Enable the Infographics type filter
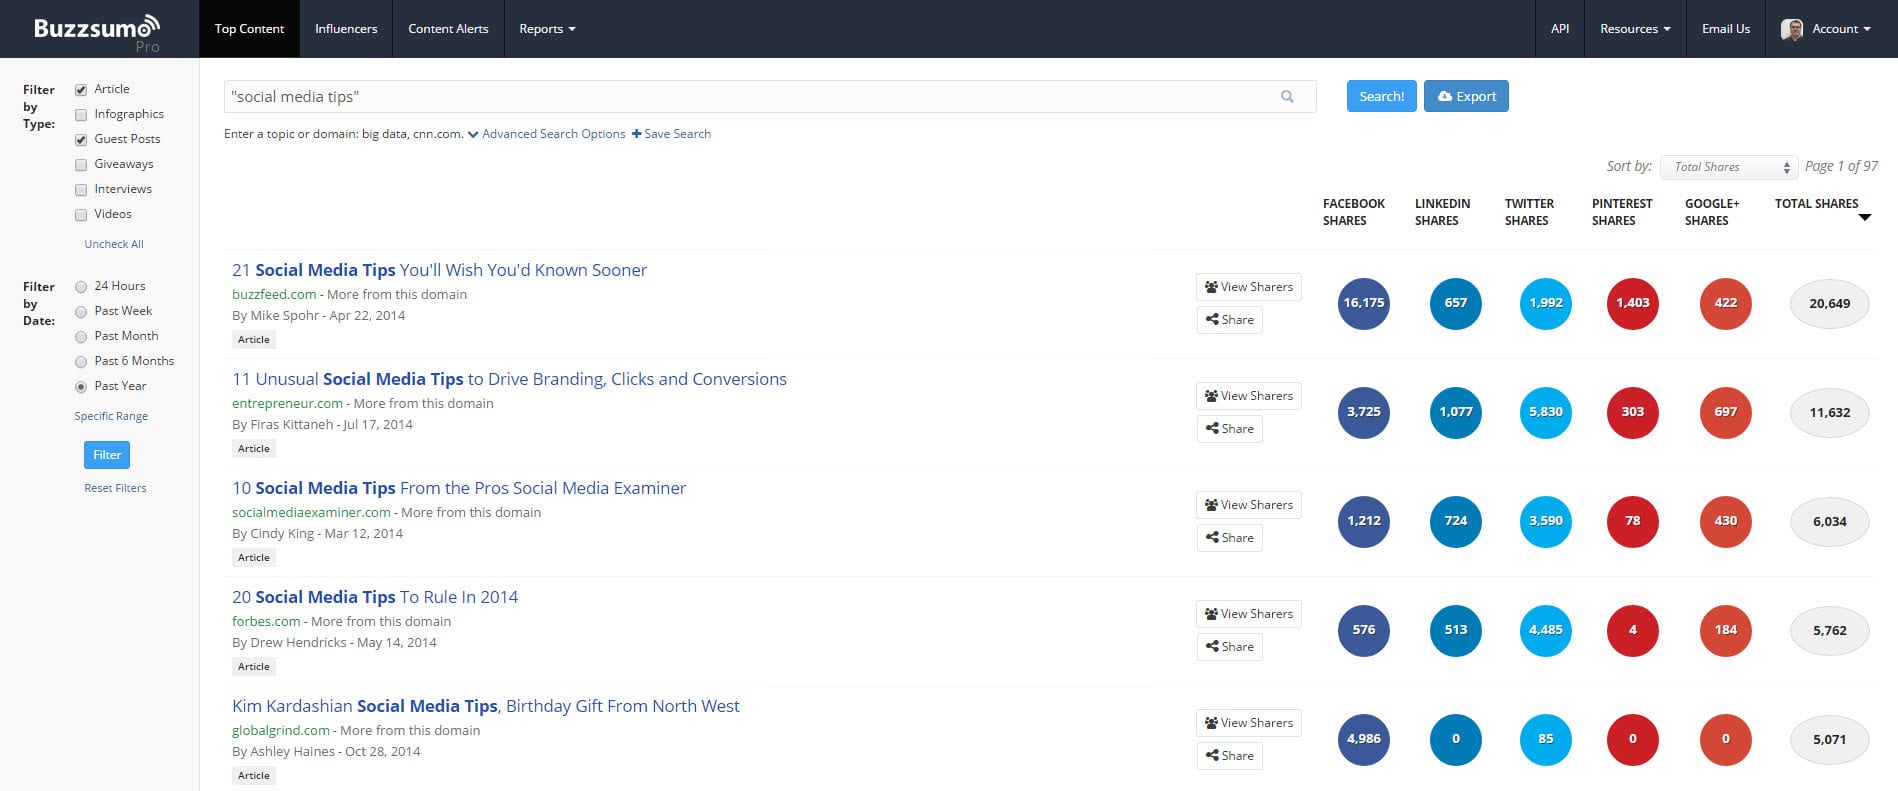This screenshot has height=791, width=1898. pos(81,115)
